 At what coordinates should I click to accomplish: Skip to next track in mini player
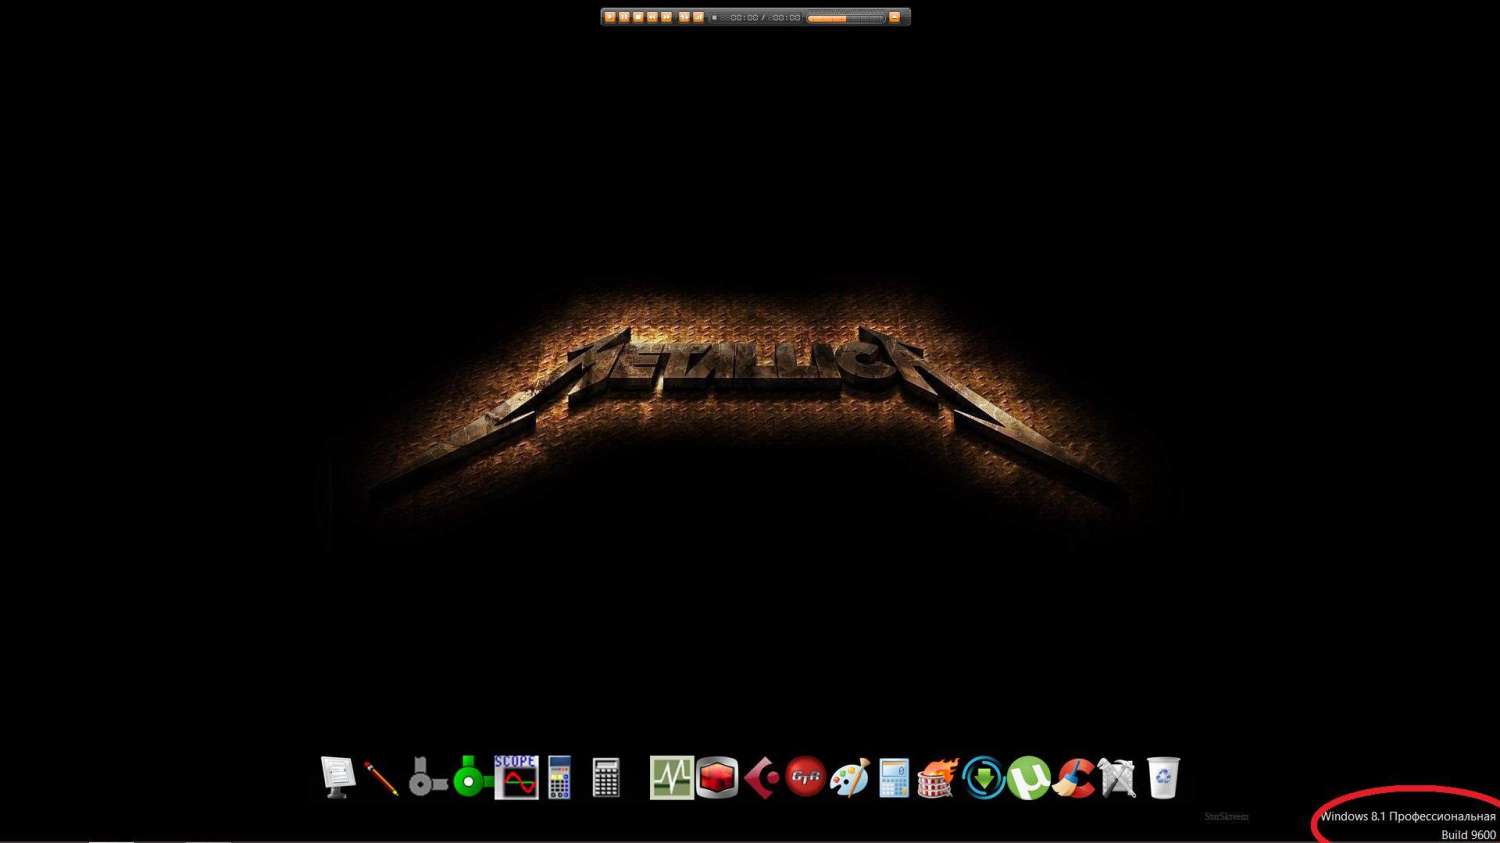coord(666,17)
